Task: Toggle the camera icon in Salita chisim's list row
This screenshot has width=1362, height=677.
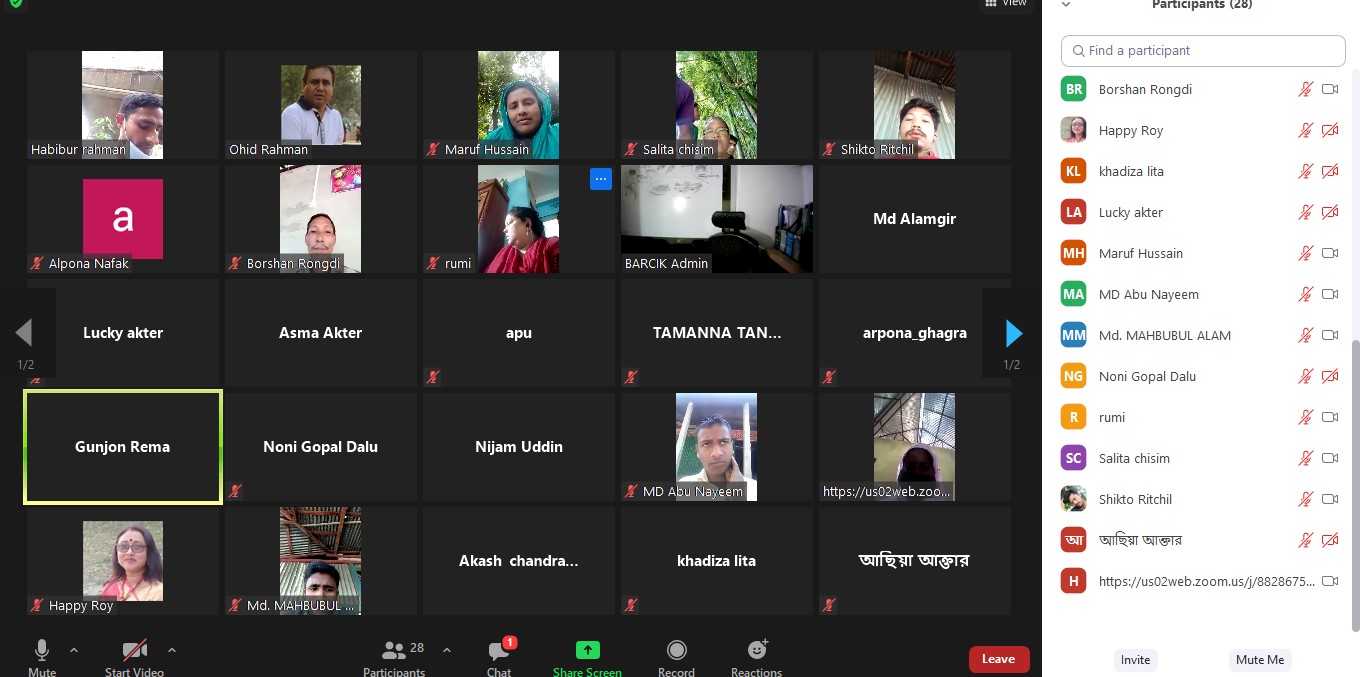Action: click(1330, 458)
